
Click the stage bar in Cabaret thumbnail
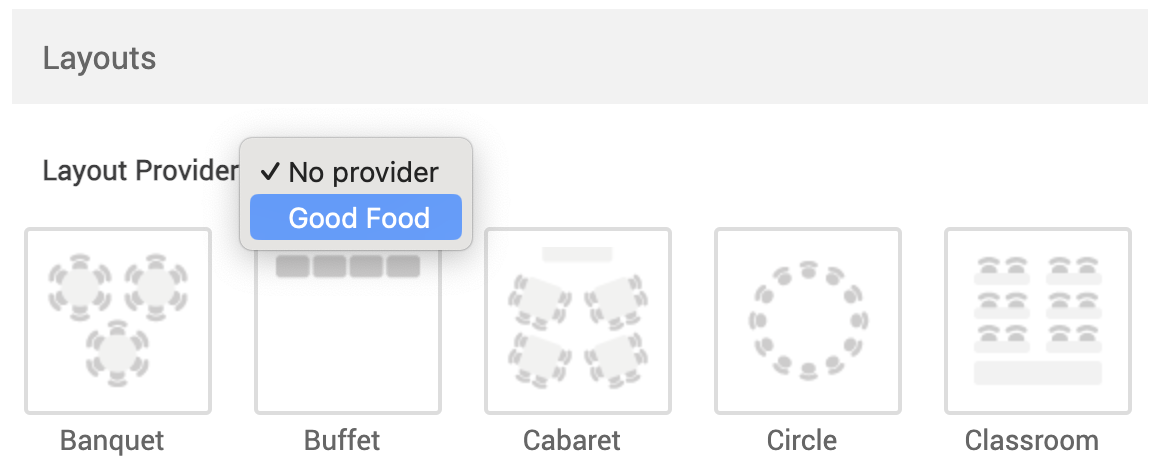click(x=577, y=254)
